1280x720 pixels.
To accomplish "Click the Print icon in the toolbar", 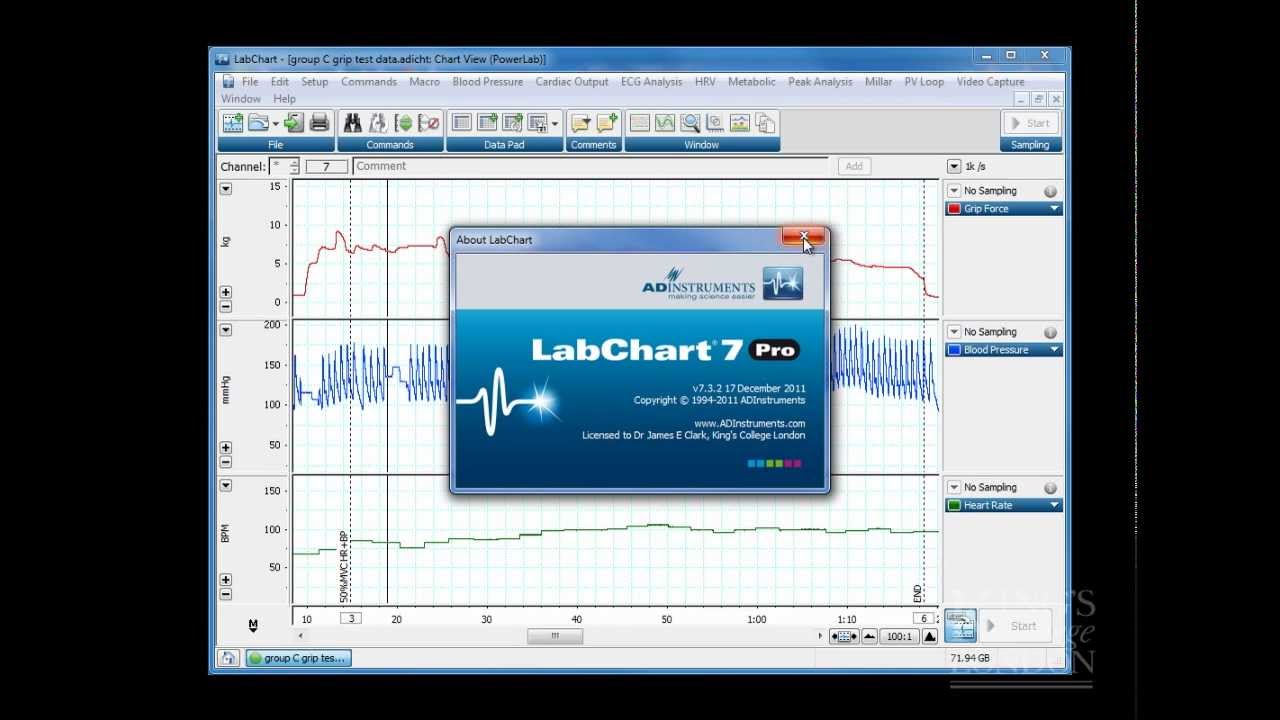I will [320, 123].
